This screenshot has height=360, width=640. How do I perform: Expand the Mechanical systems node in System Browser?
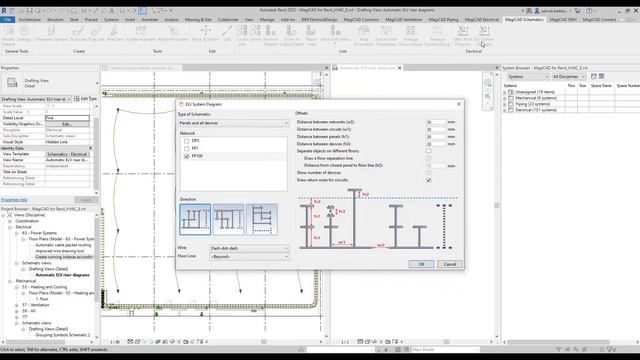tap(504, 98)
